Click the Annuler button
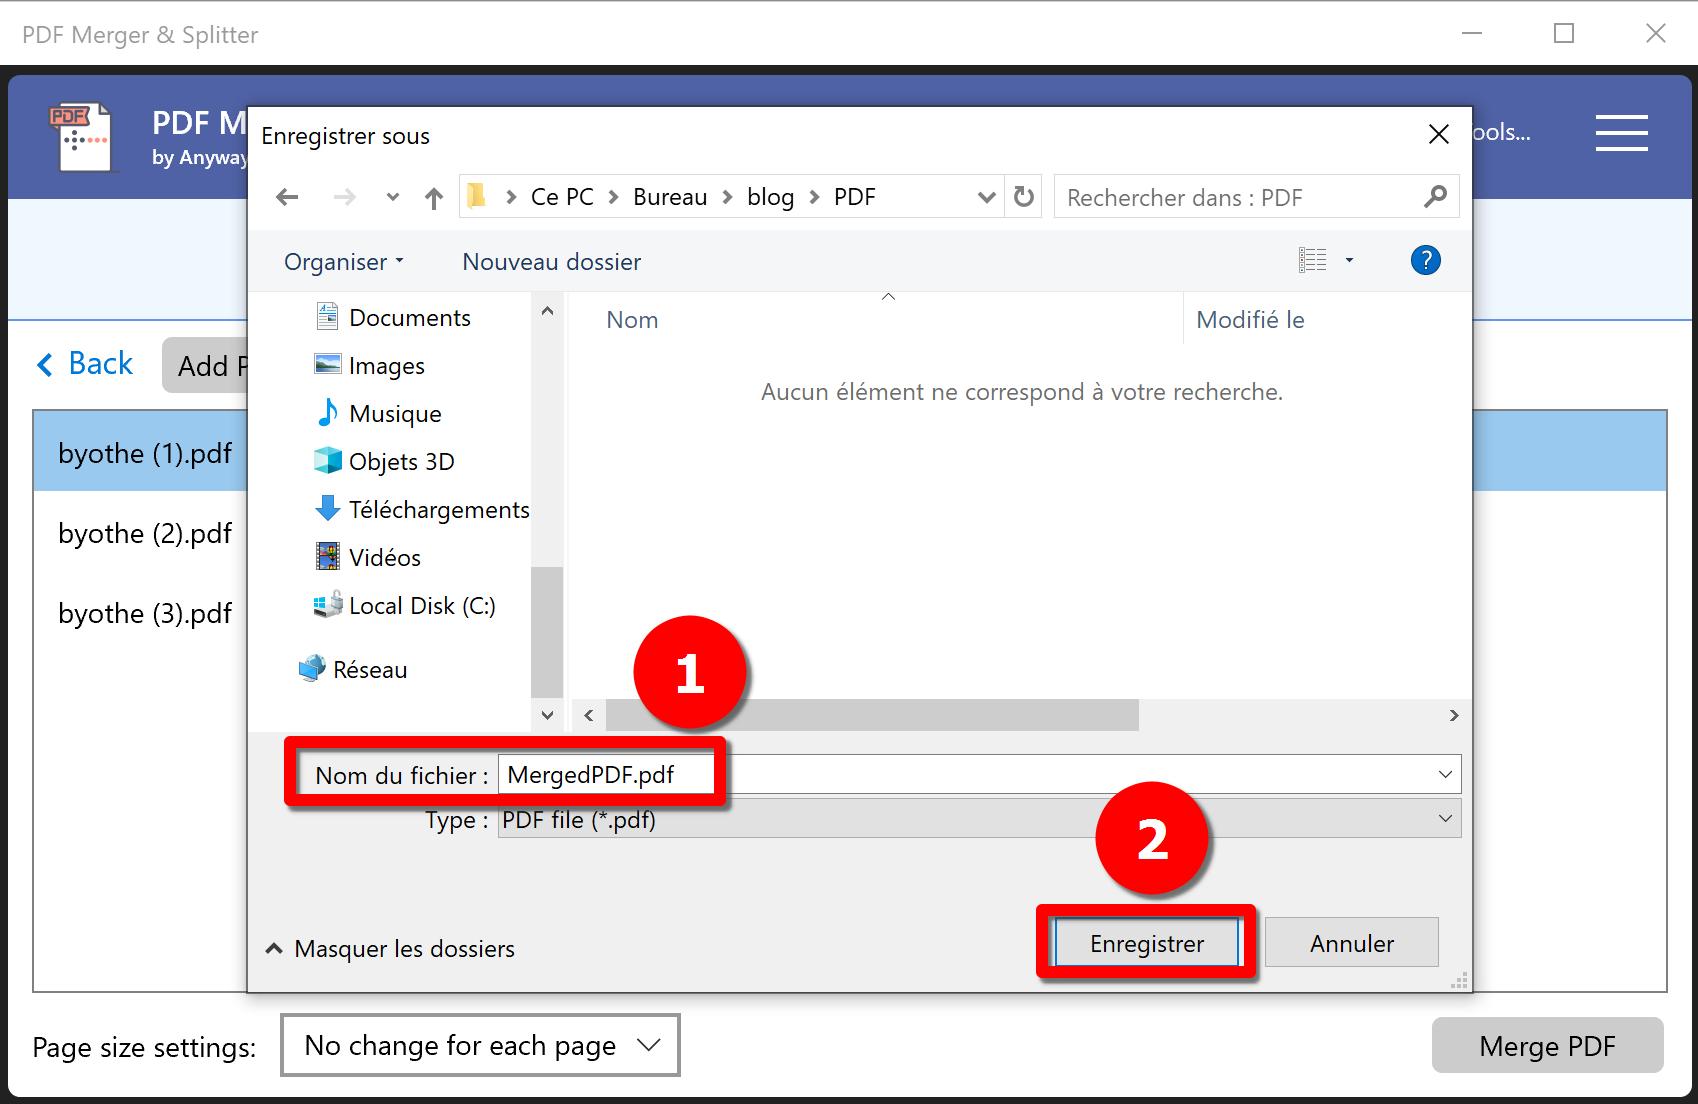1698x1104 pixels. [x=1351, y=944]
